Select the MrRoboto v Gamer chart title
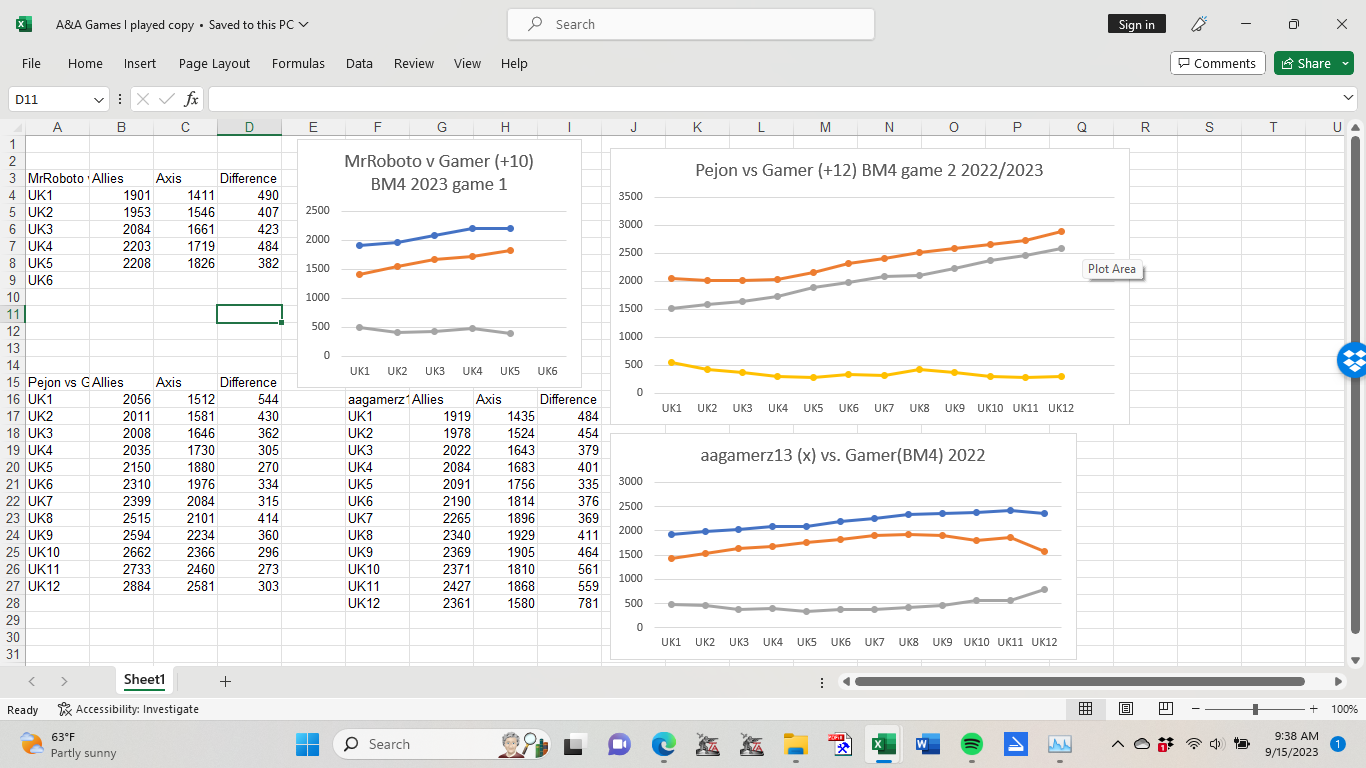The width and height of the screenshot is (1366, 768). pyautogui.click(x=439, y=172)
